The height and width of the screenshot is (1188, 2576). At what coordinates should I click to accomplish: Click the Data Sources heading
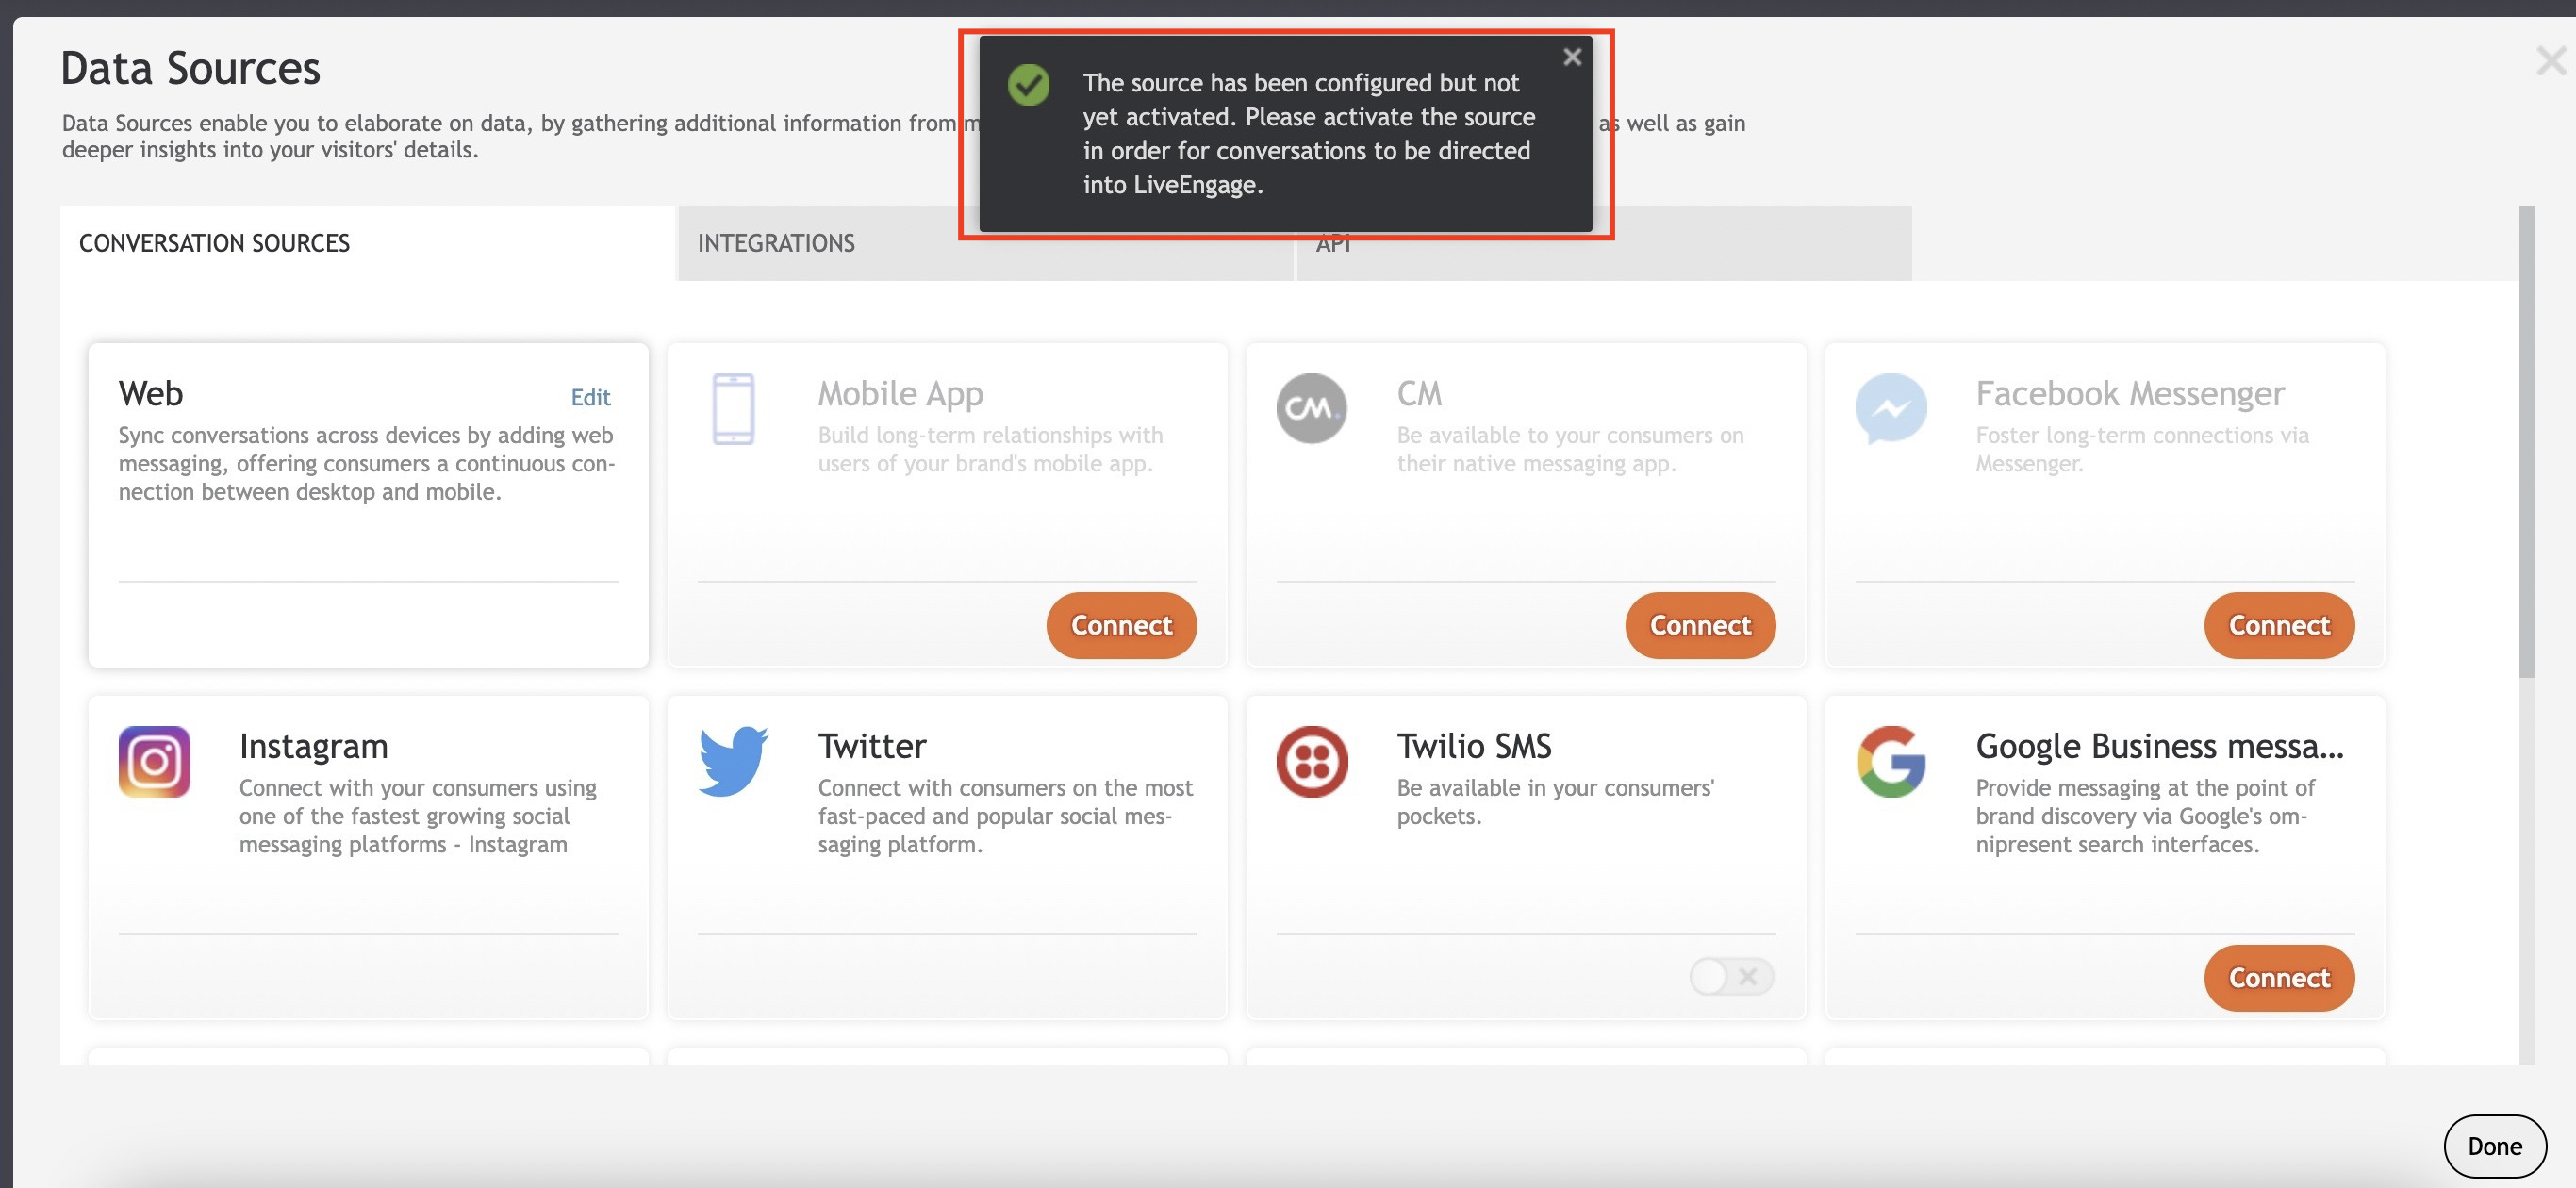point(190,68)
